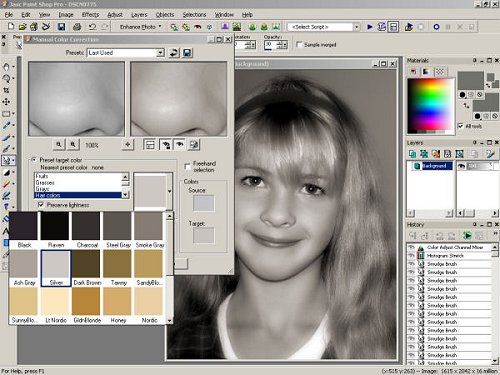Open the Presets dropdown showing Last Used
The width and height of the screenshot is (500, 375).
(x=160, y=53)
